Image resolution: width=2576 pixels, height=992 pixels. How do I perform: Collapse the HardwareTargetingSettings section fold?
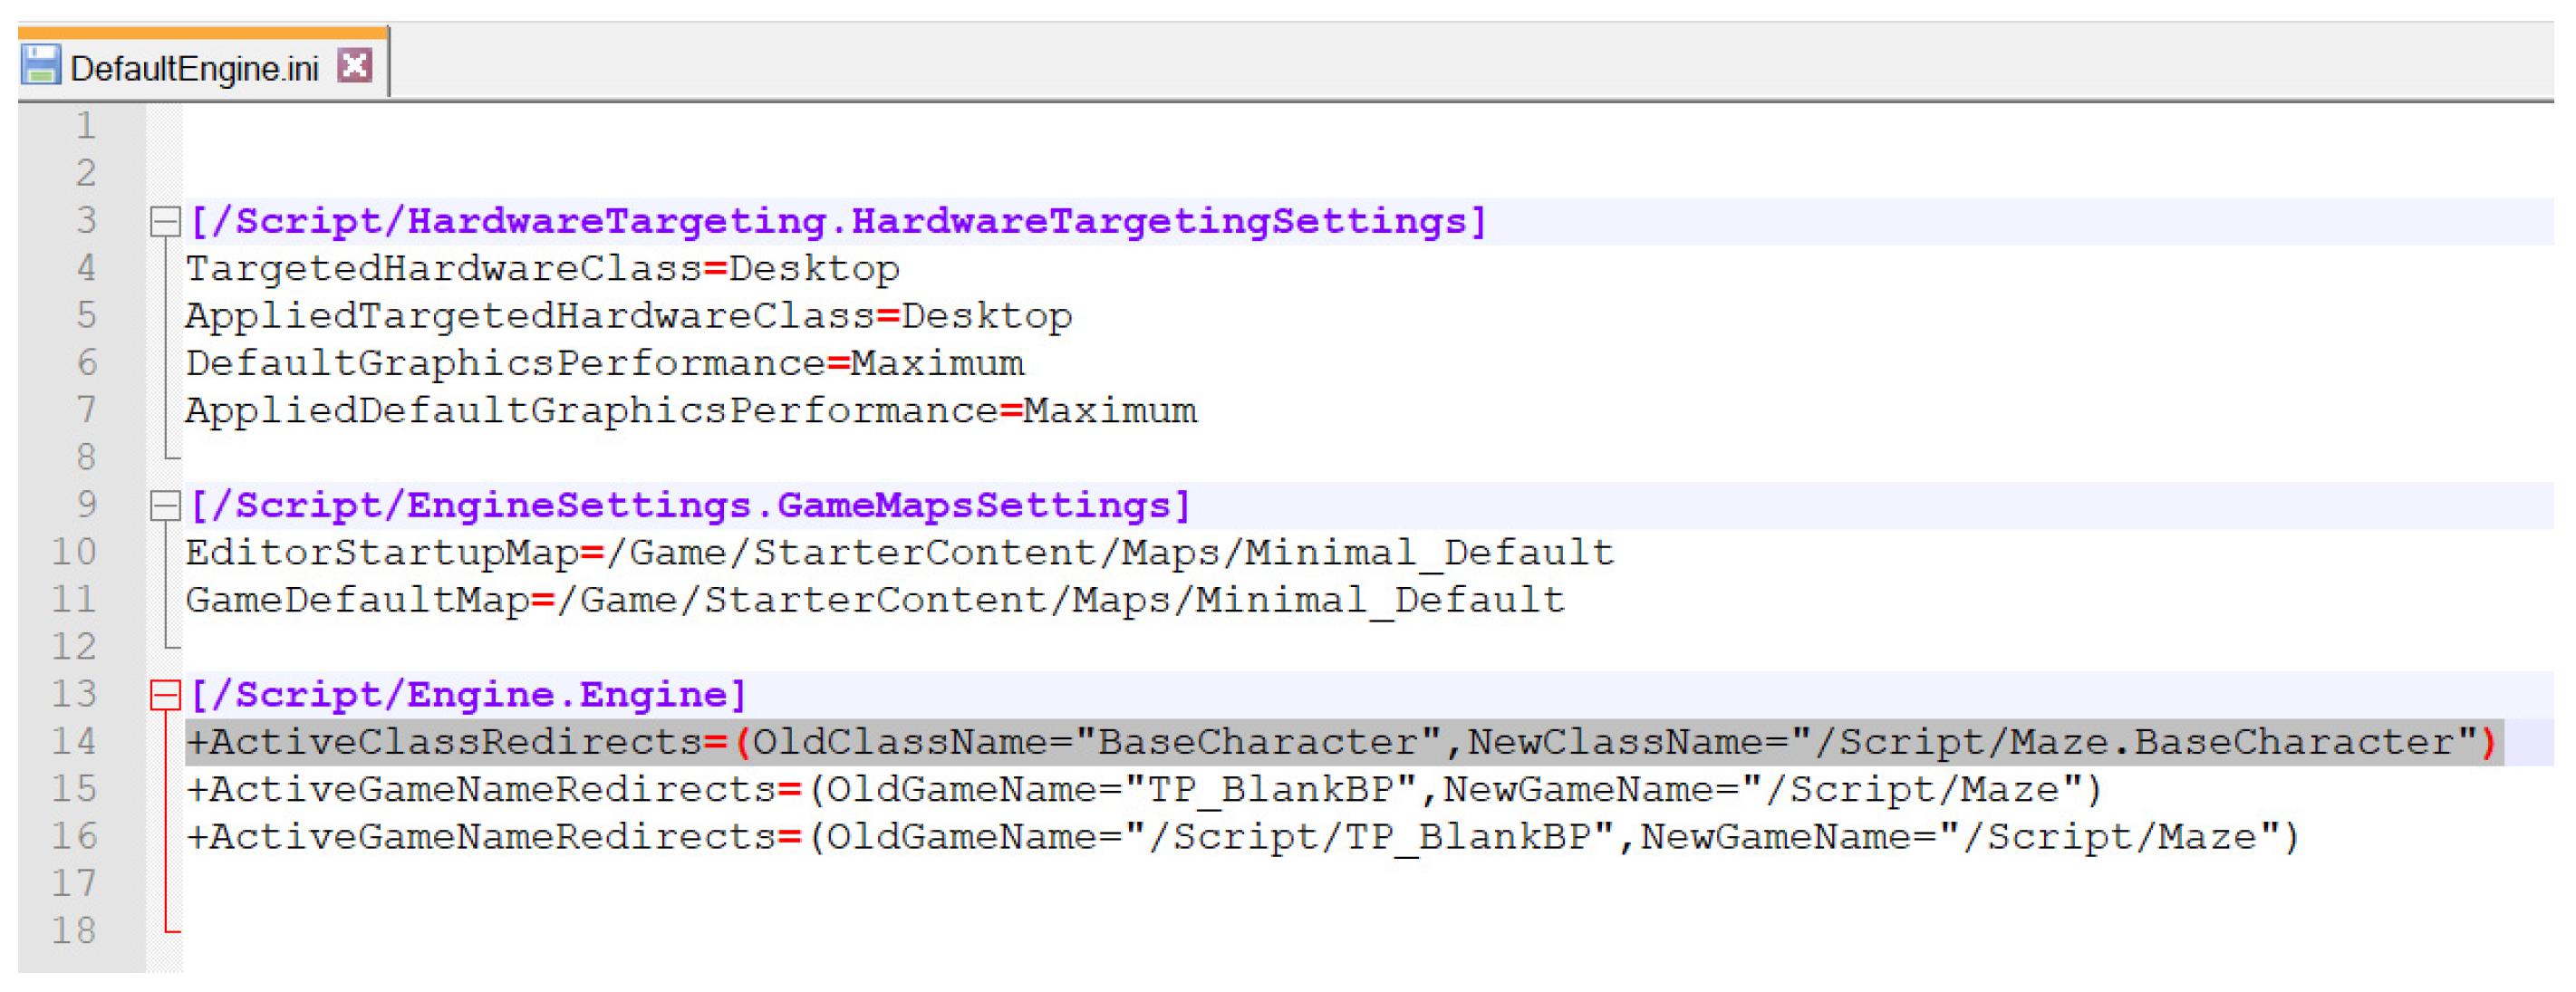click(x=165, y=221)
